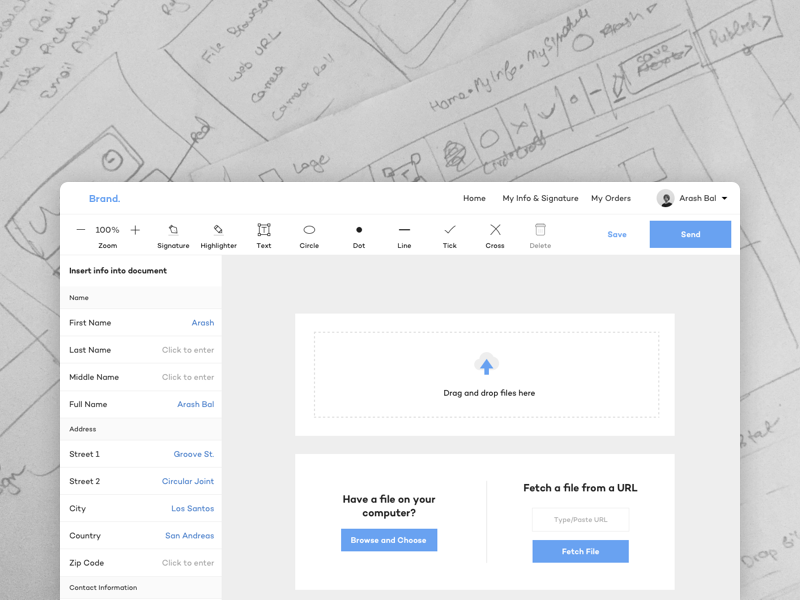Insert Full Name value Arash Bal
800x600 pixels.
195,404
